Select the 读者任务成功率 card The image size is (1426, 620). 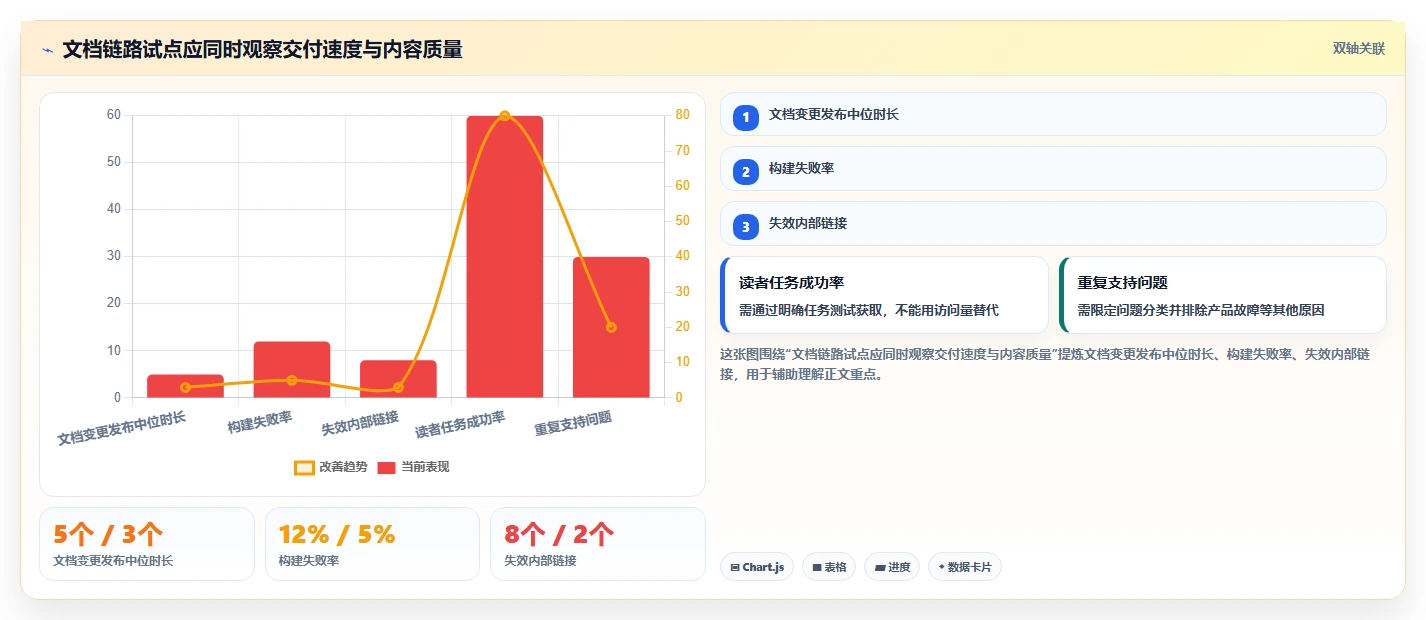pyautogui.click(x=884, y=295)
